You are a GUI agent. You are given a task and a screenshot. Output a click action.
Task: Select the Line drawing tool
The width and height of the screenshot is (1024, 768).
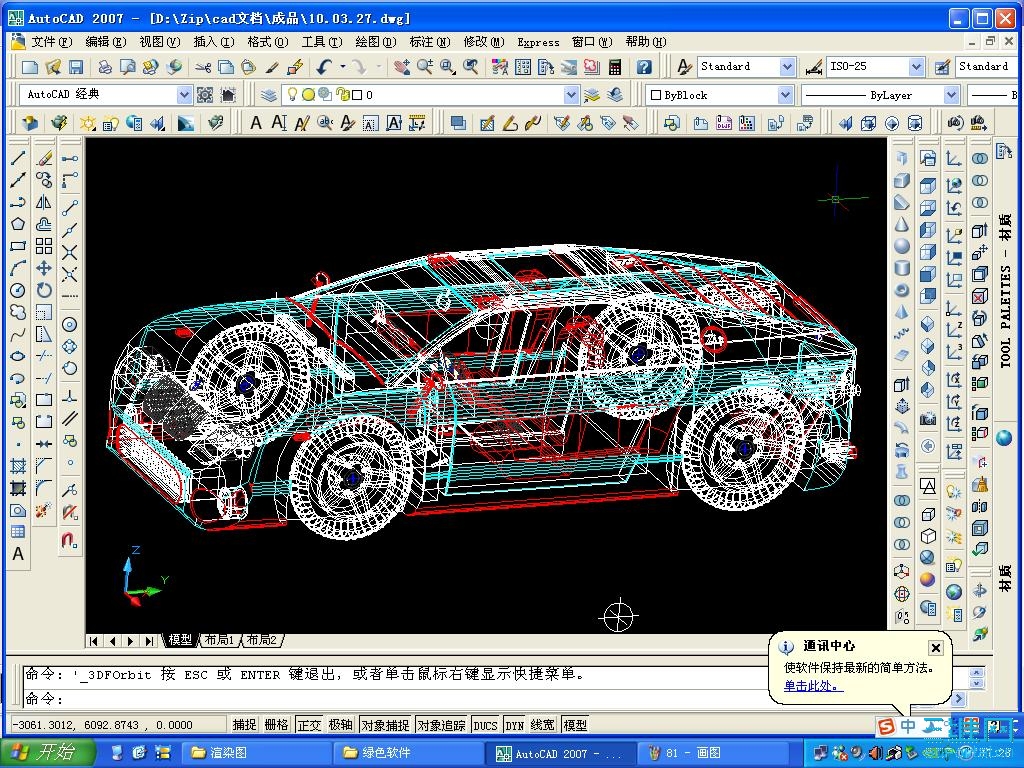pos(18,158)
